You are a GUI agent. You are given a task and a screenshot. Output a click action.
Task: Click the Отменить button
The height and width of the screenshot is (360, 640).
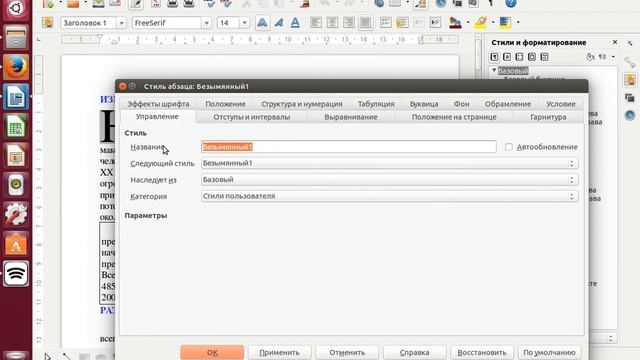click(x=347, y=352)
